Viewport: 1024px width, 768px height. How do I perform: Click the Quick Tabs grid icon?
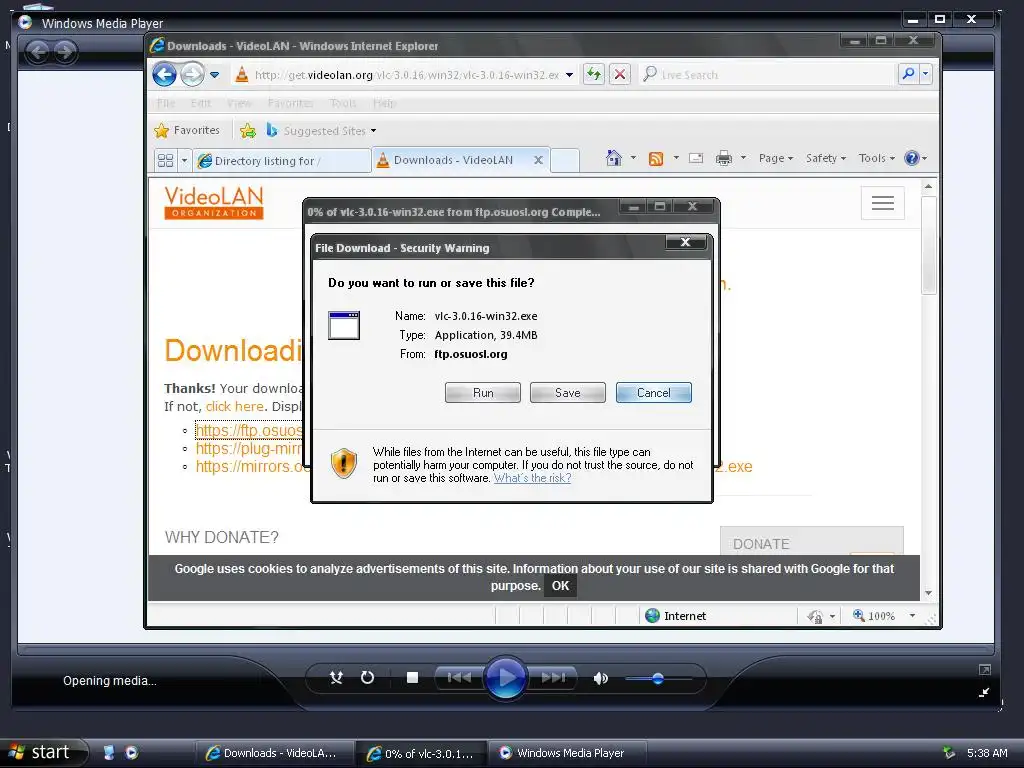166,160
